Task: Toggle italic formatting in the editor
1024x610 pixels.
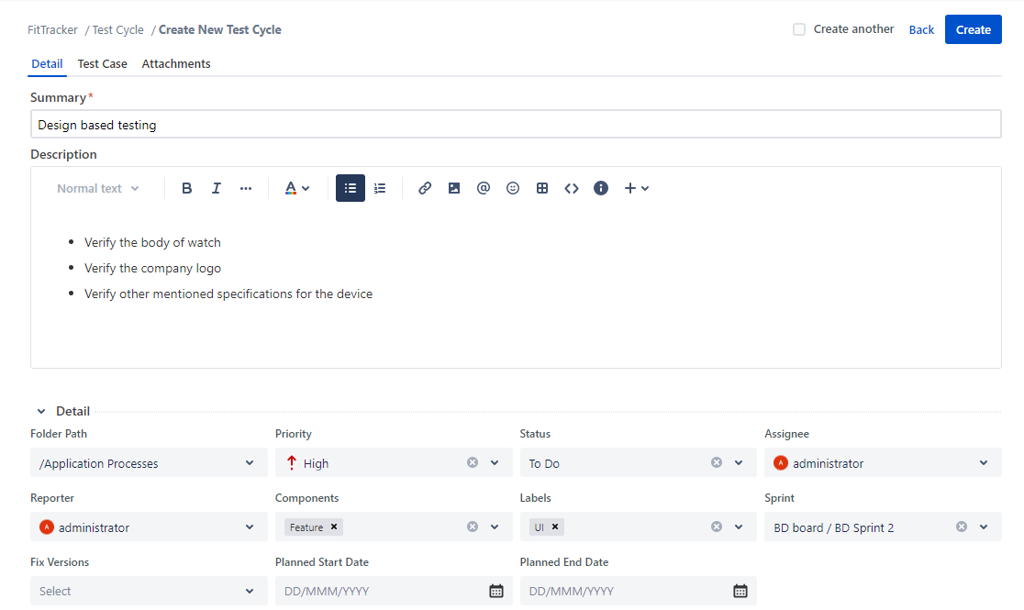Action: pyautogui.click(x=216, y=188)
